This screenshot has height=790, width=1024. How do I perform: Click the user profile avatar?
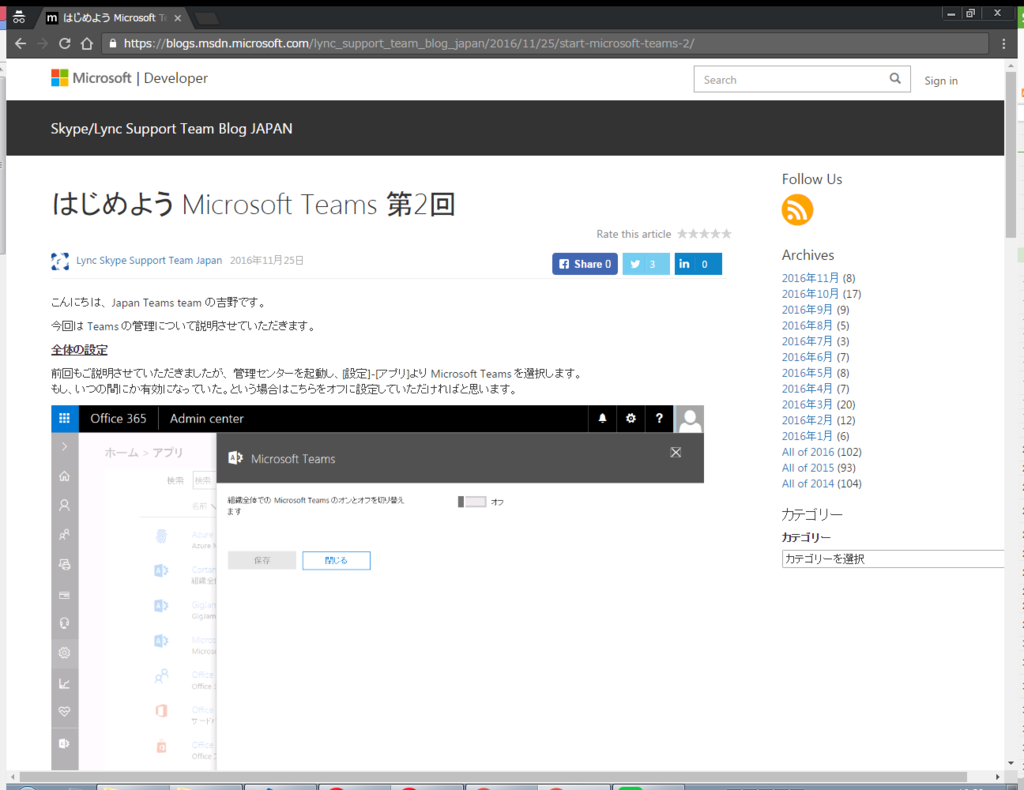coord(689,419)
